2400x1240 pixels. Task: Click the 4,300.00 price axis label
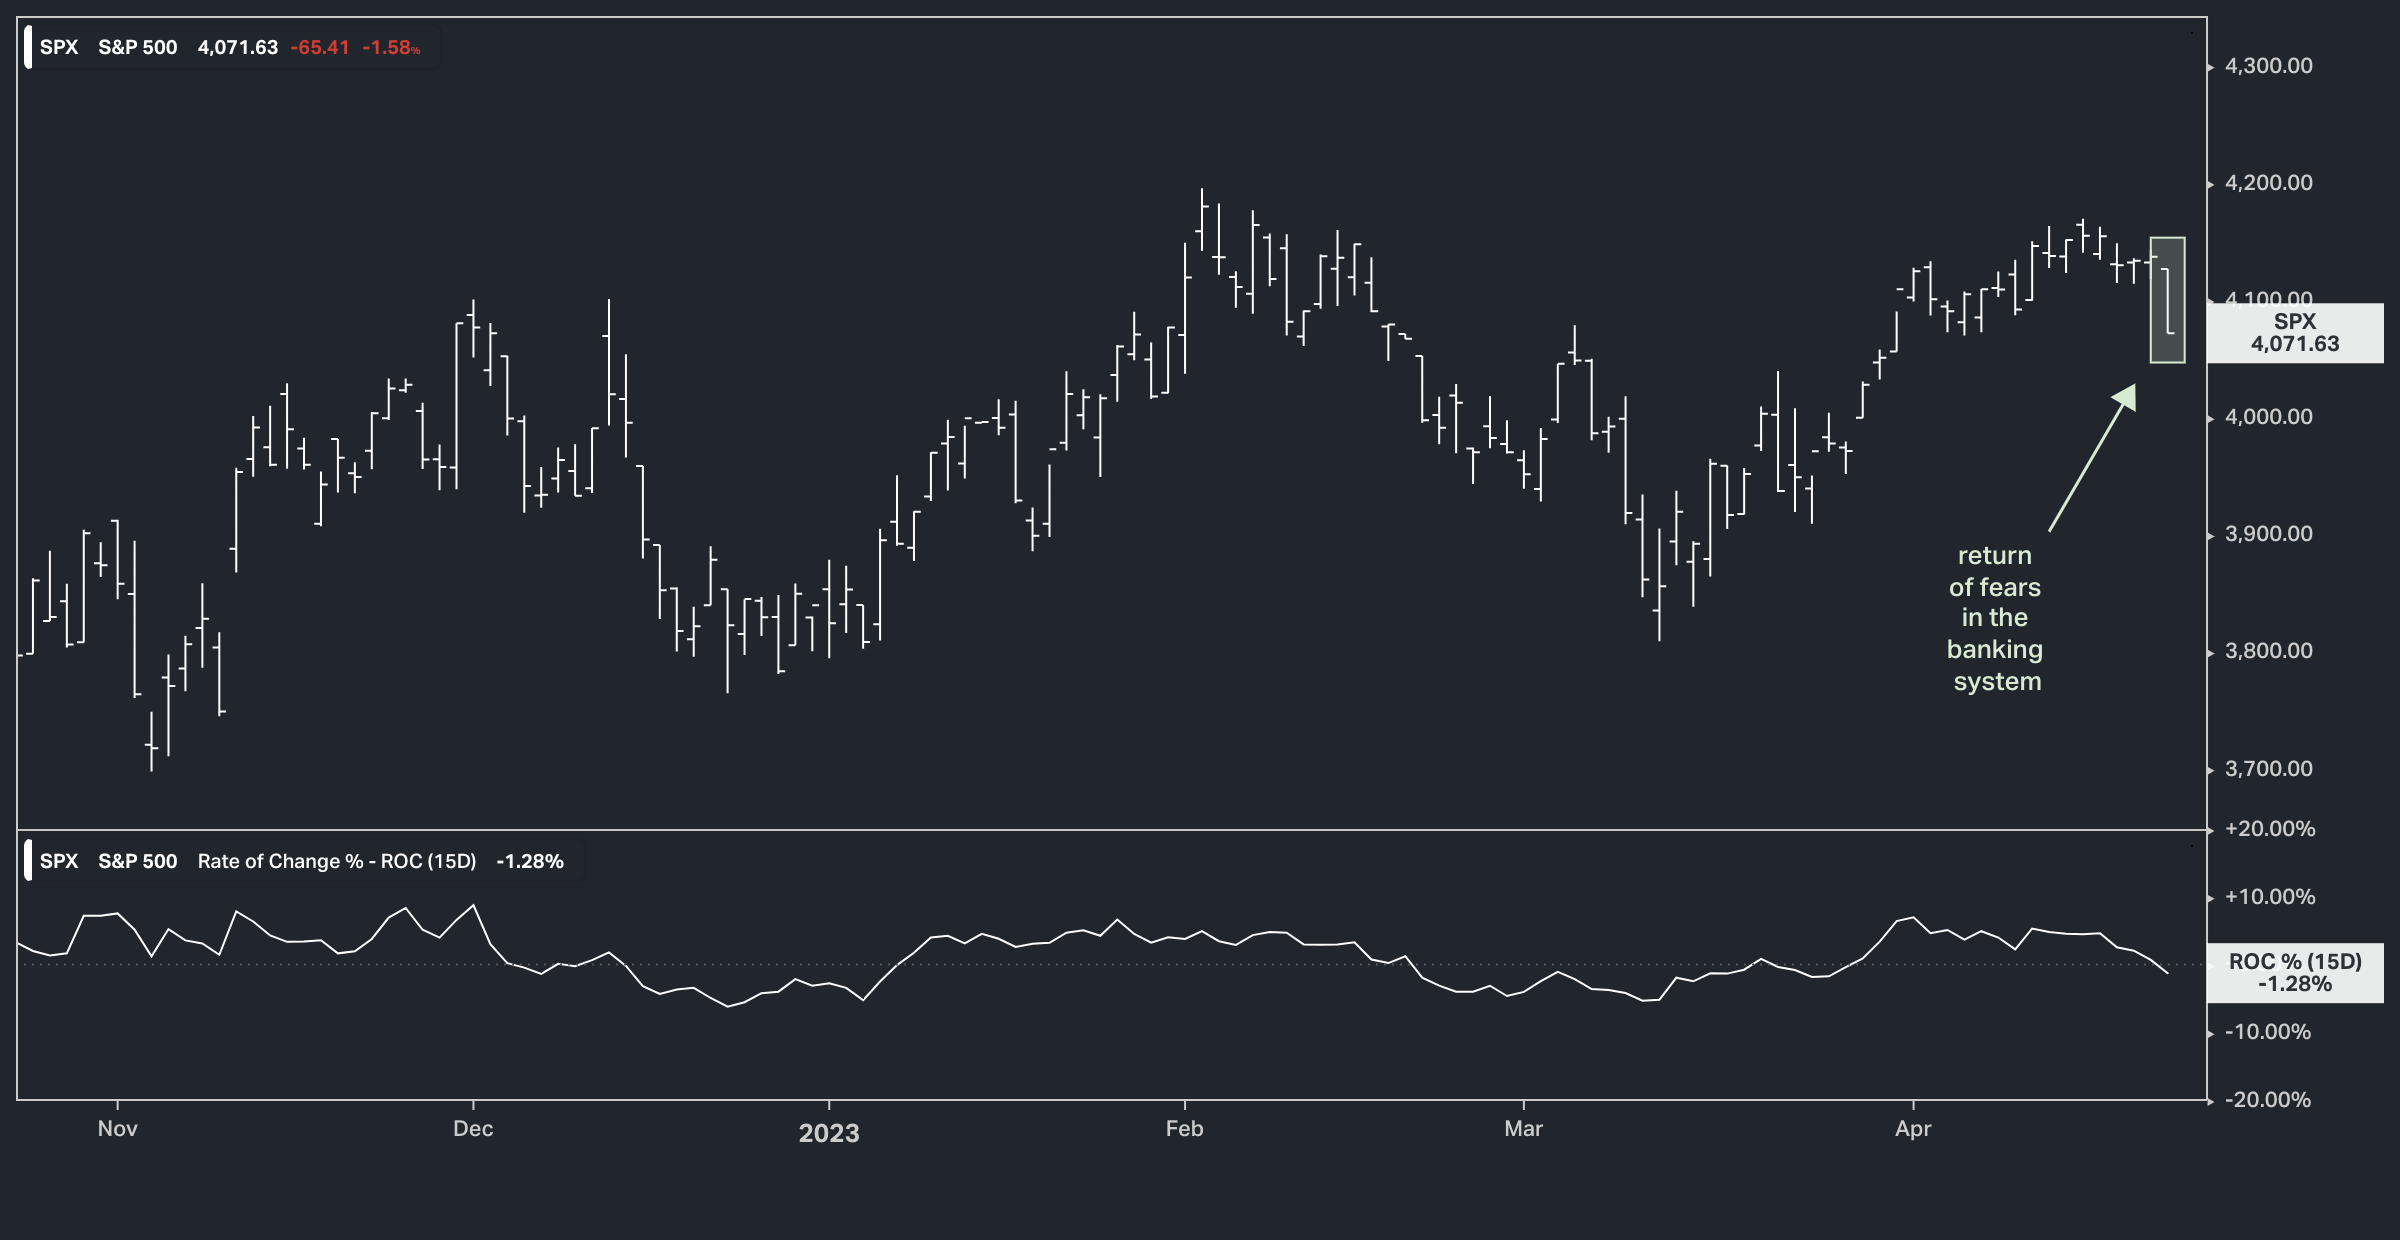coord(2269,66)
